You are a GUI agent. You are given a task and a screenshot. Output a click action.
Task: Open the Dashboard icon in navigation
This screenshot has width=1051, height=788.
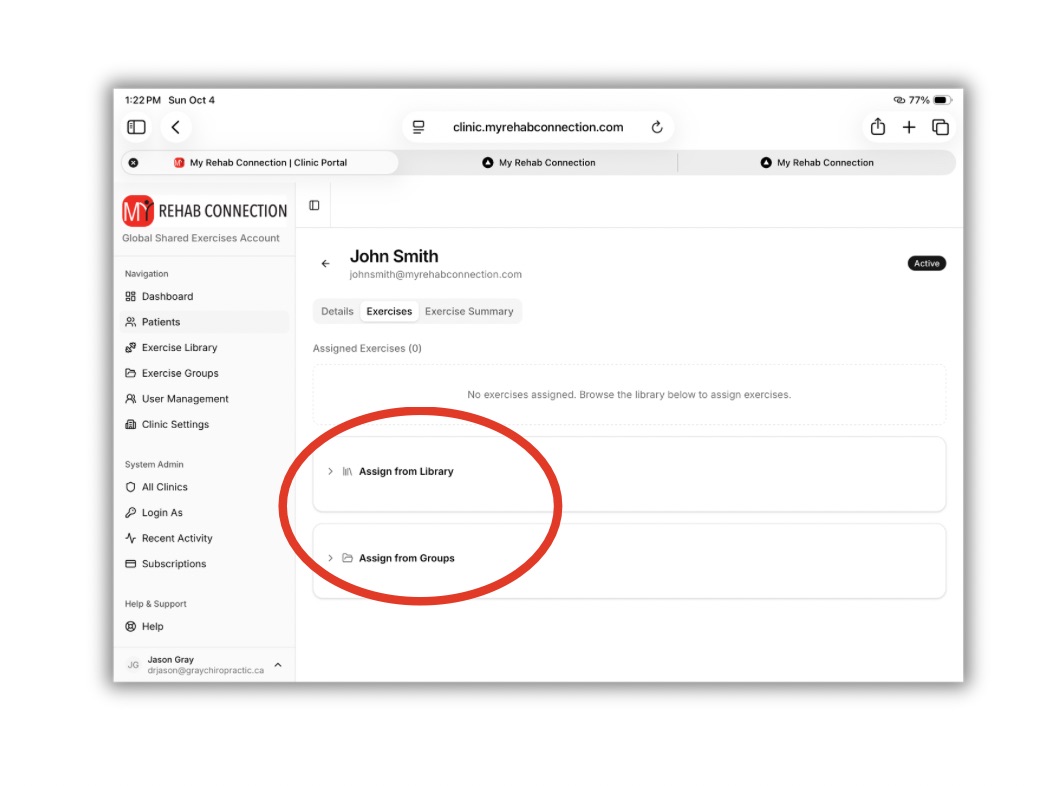[131, 296]
